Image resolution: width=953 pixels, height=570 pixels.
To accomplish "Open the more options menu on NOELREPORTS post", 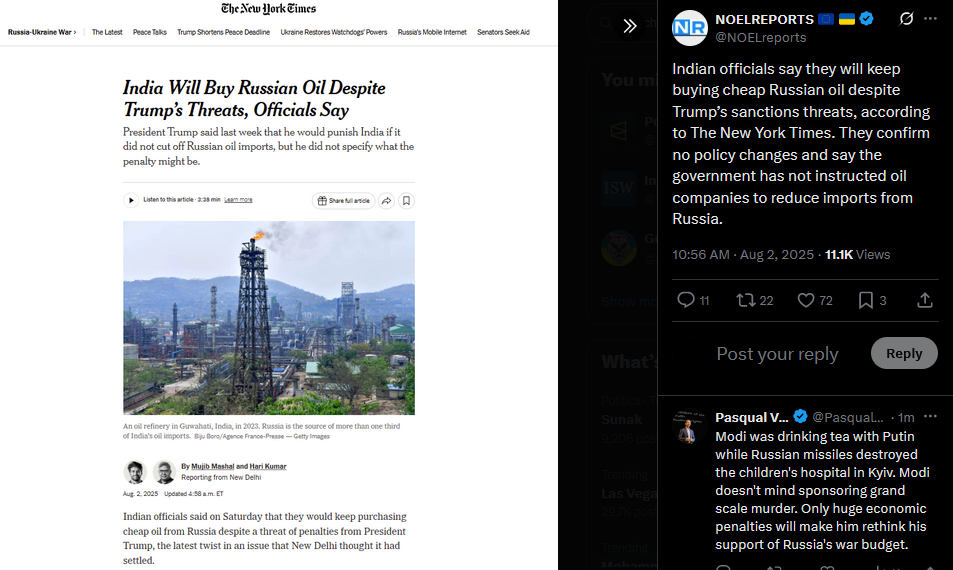I will 931,19.
